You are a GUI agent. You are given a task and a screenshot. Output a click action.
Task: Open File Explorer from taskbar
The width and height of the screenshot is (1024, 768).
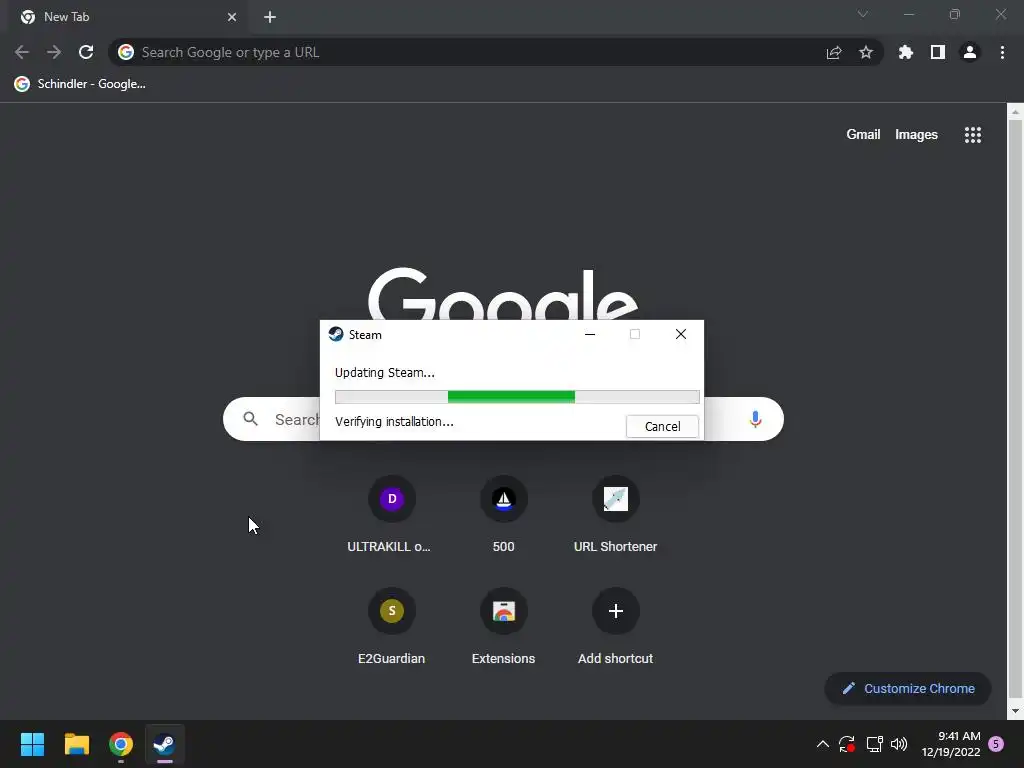point(77,744)
